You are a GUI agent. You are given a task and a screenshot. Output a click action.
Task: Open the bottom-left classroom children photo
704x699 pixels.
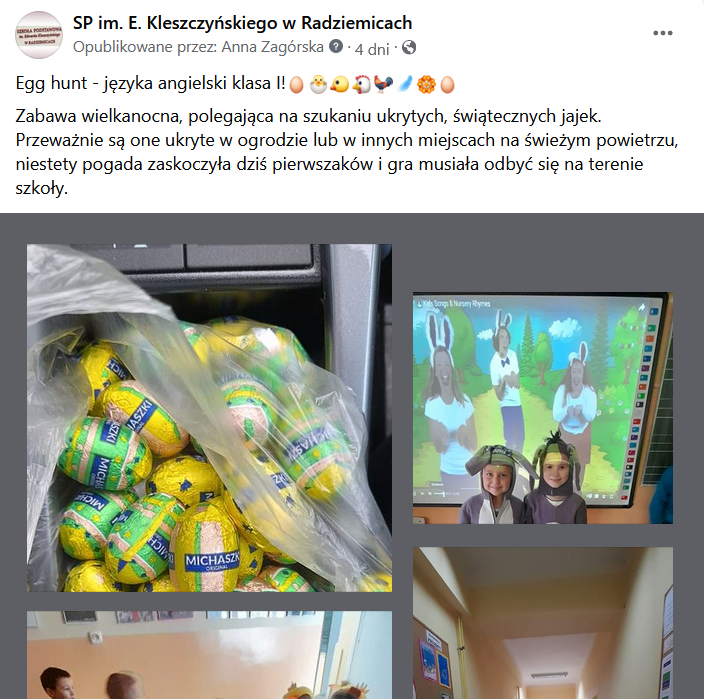[x=209, y=655]
